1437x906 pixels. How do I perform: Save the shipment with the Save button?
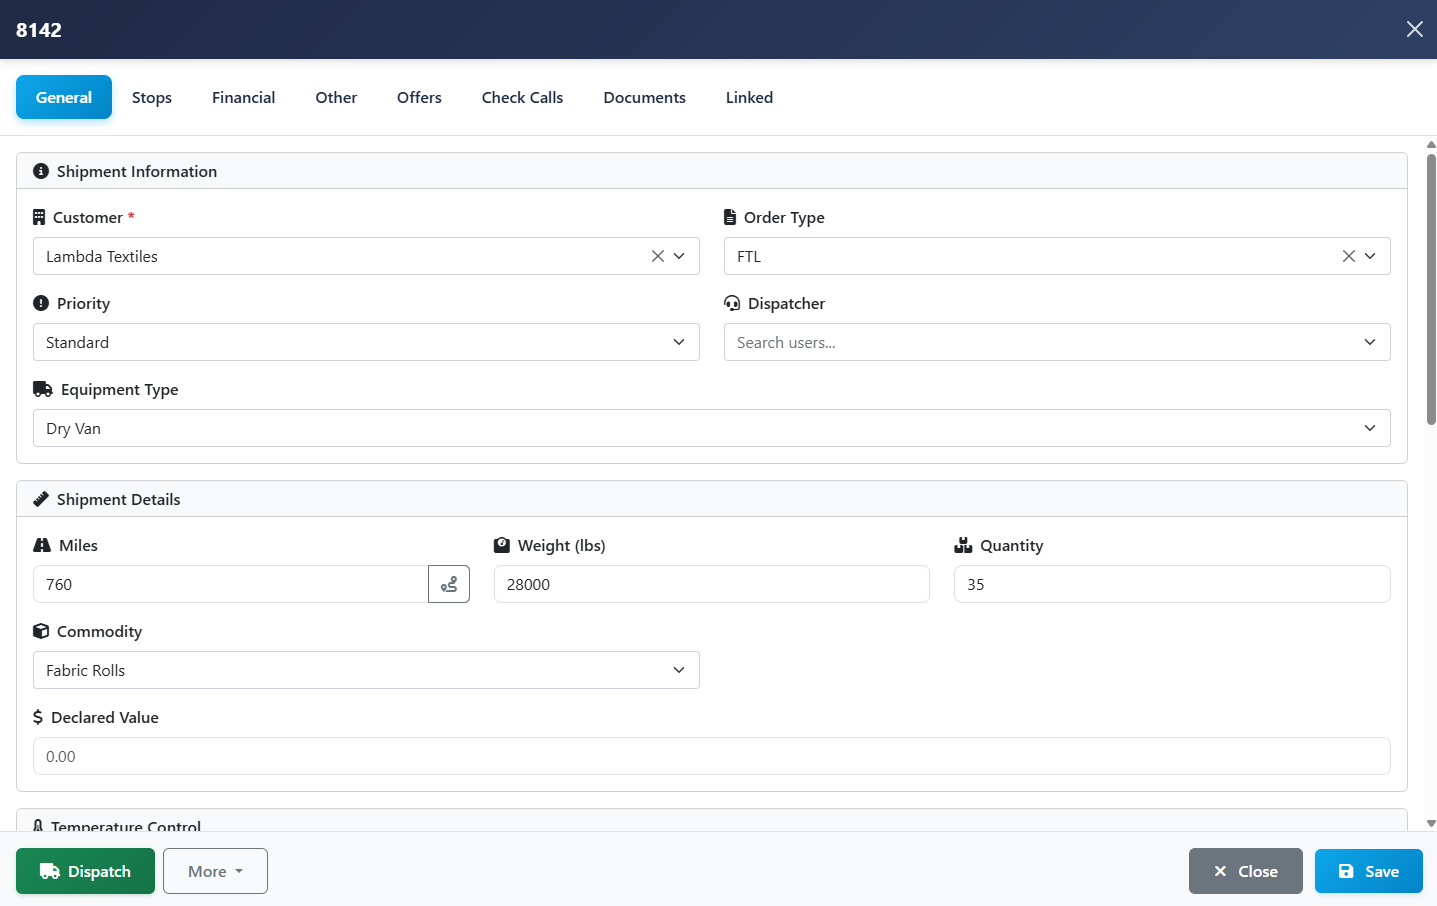(1368, 871)
